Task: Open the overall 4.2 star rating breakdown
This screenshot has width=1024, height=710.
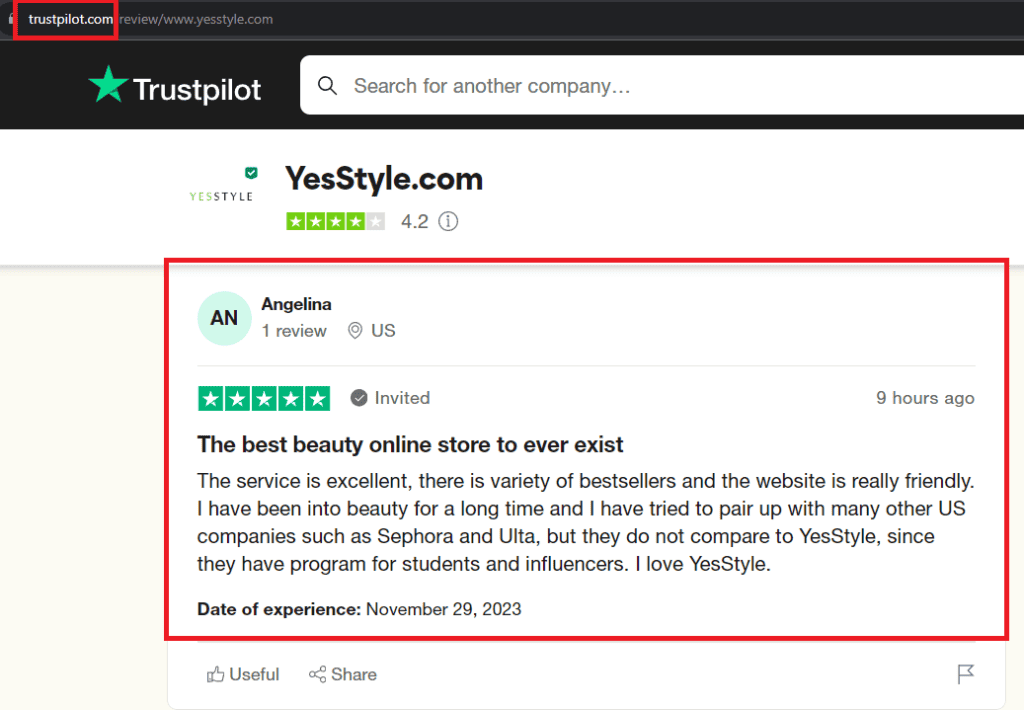Action: (x=335, y=221)
